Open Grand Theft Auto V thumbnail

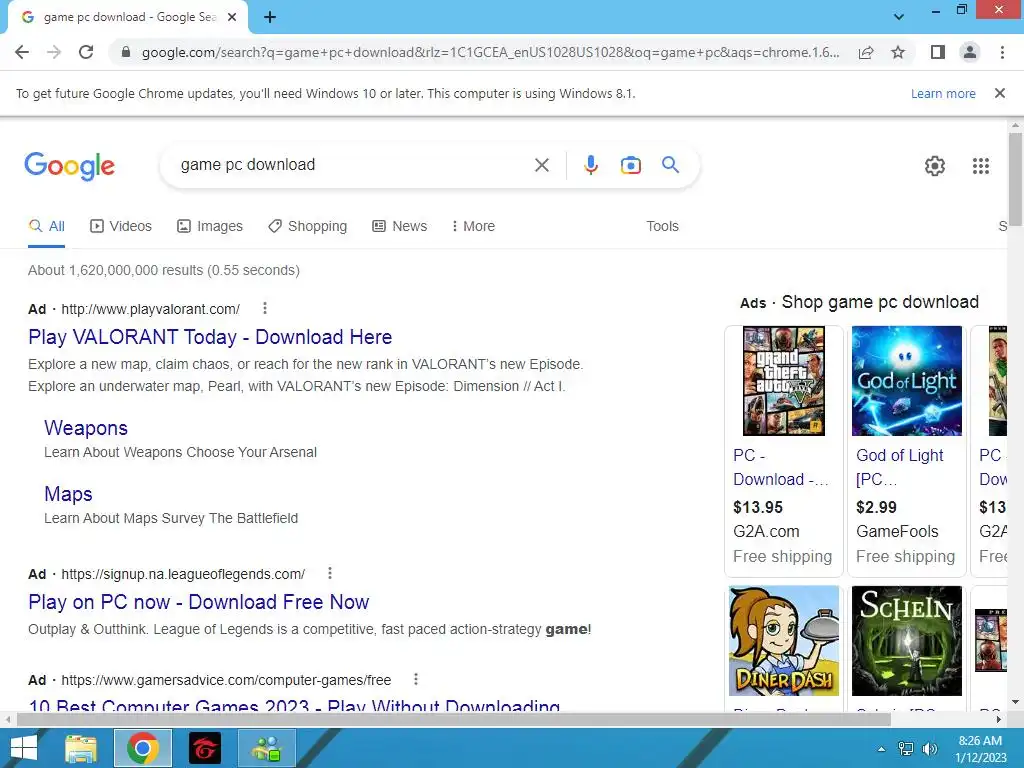click(784, 381)
